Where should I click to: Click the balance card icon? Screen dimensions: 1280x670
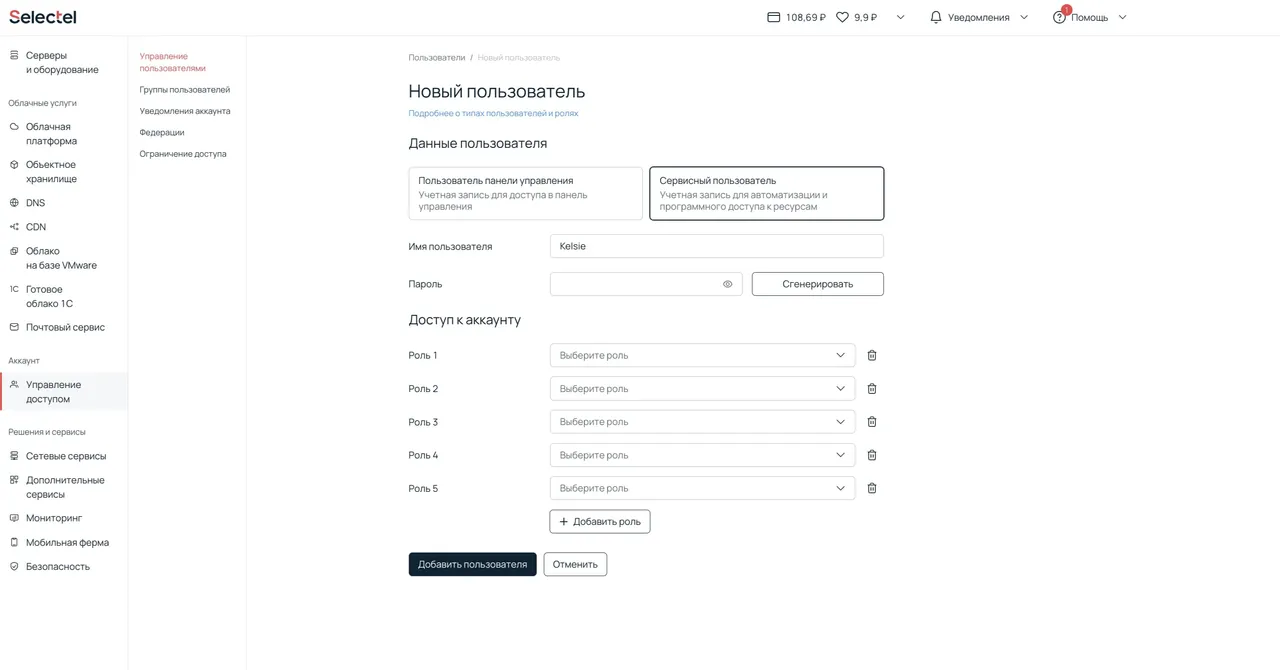(773, 17)
